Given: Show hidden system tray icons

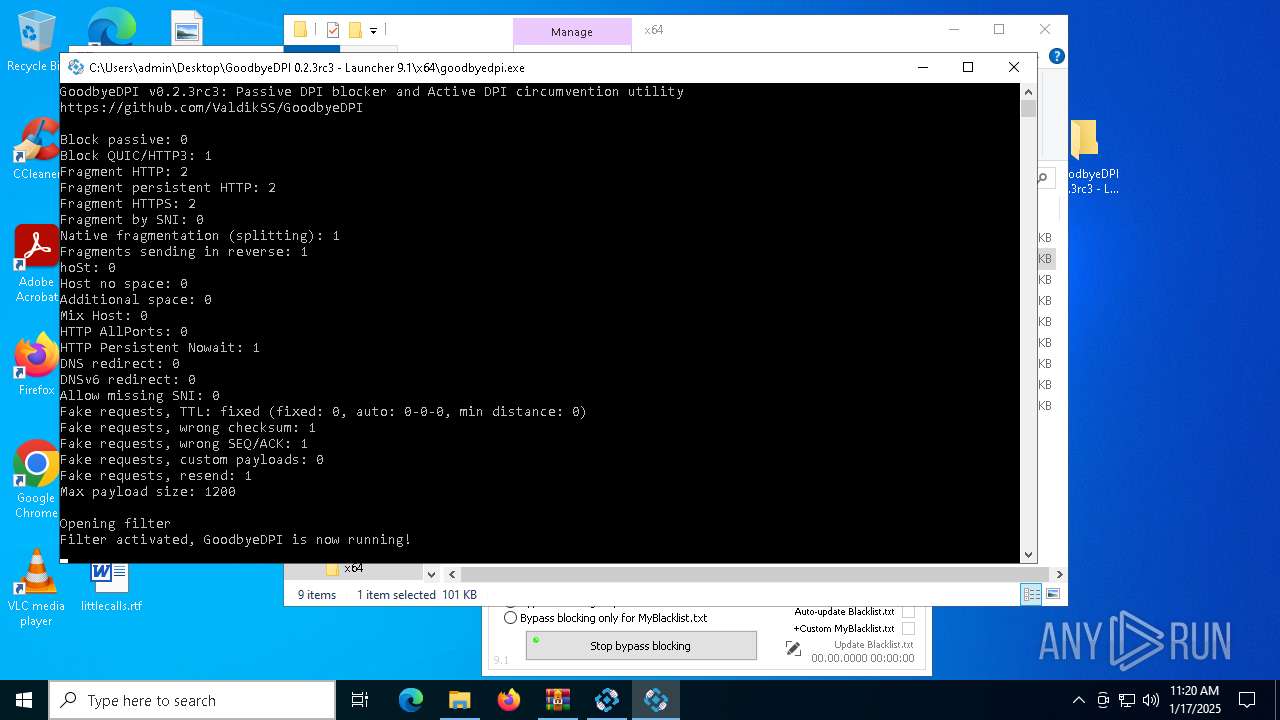Looking at the screenshot, I should pyautogui.click(x=1078, y=700).
